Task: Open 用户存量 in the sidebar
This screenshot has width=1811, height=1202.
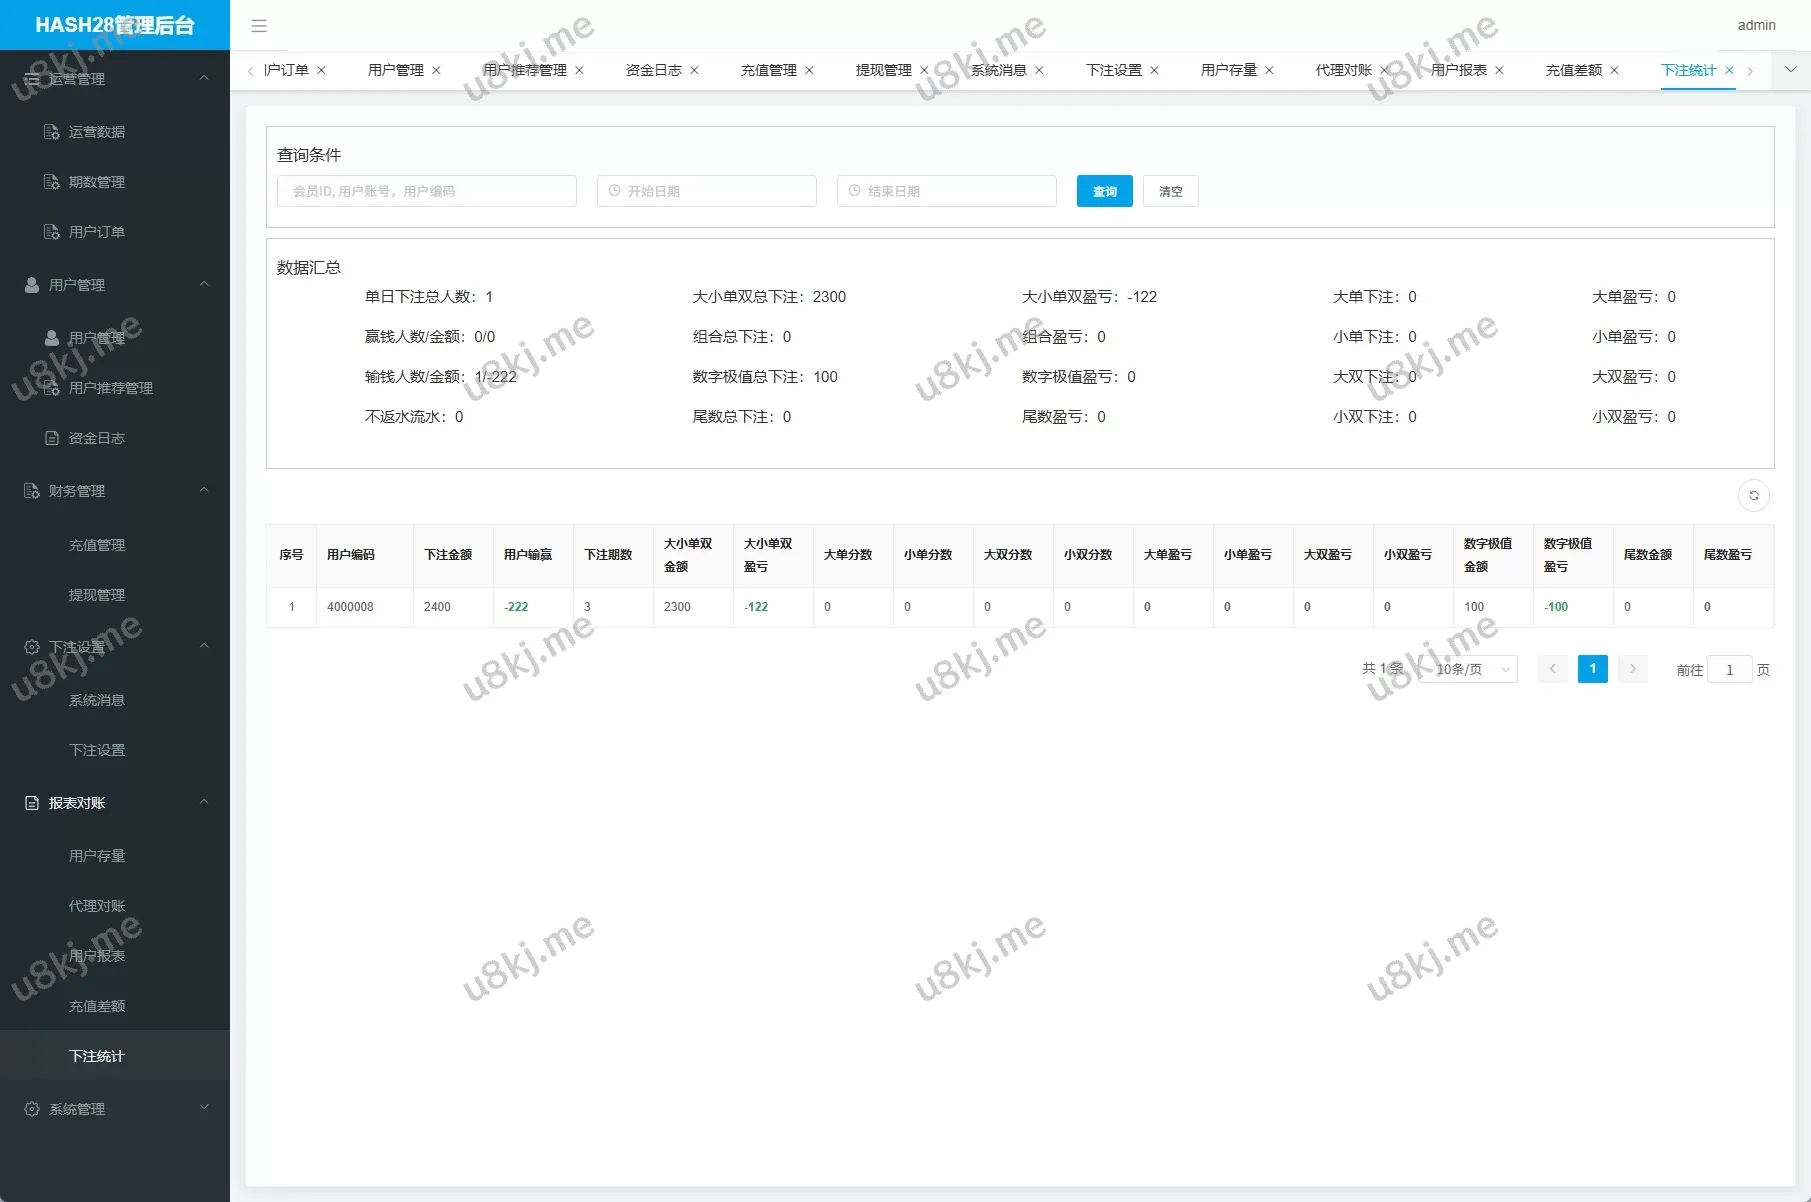Action: 97,856
